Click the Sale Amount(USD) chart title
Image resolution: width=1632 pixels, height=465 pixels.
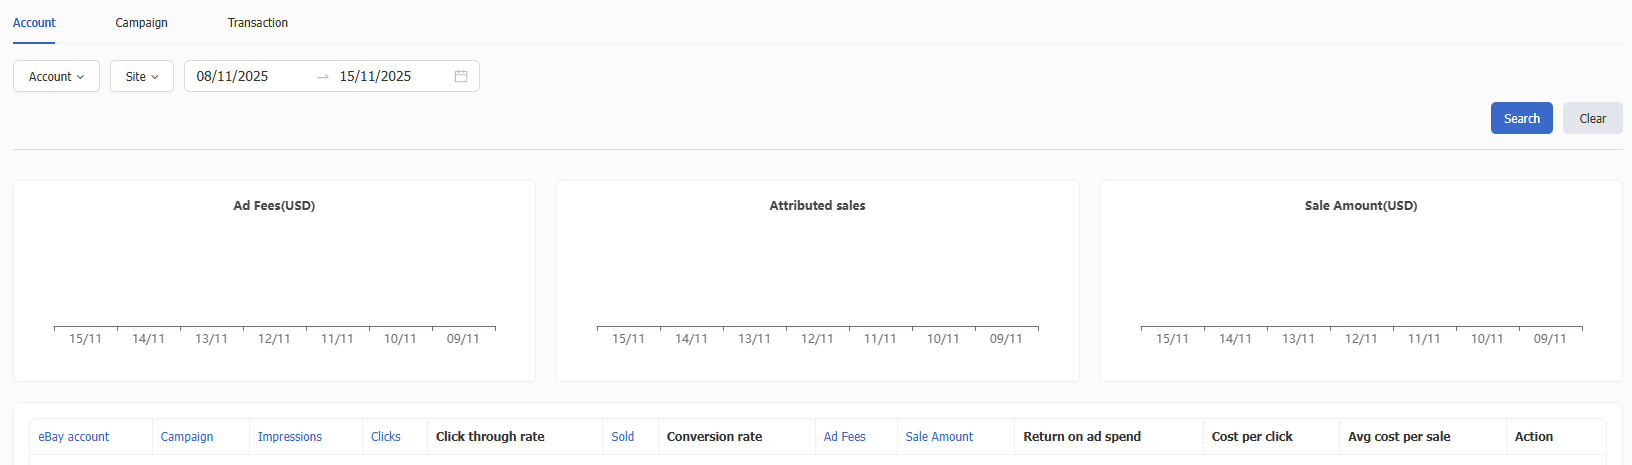pyautogui.click(x=1361, y=205)
